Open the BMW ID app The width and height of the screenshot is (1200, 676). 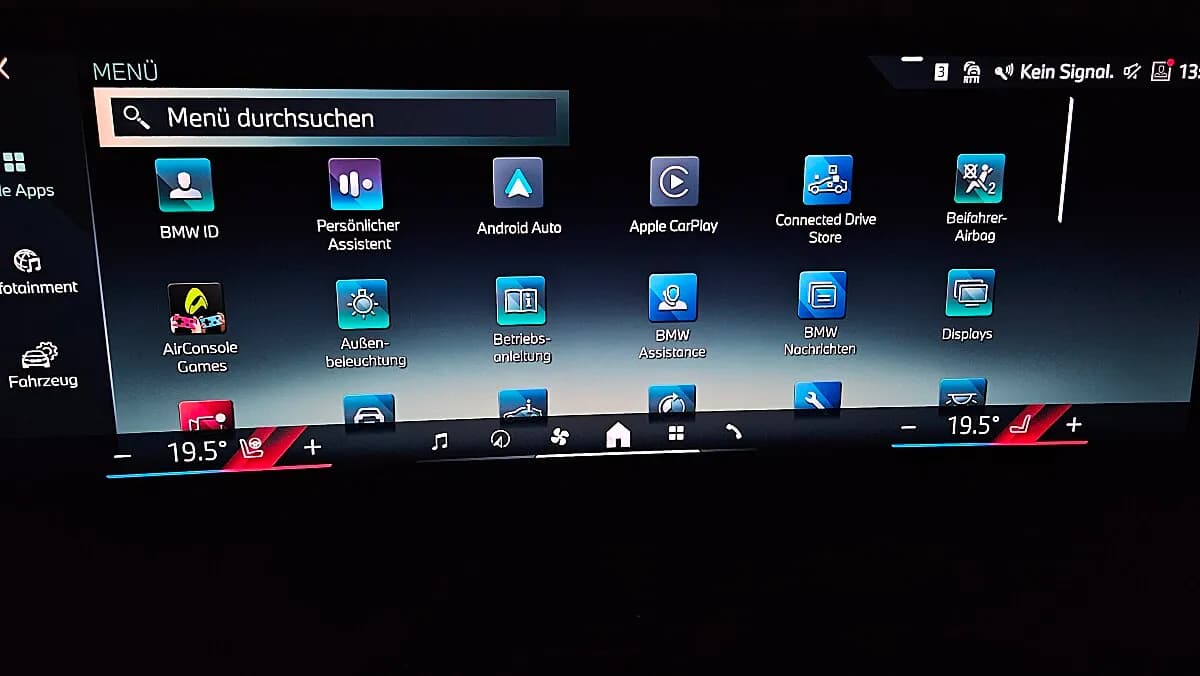click(185, 200)
